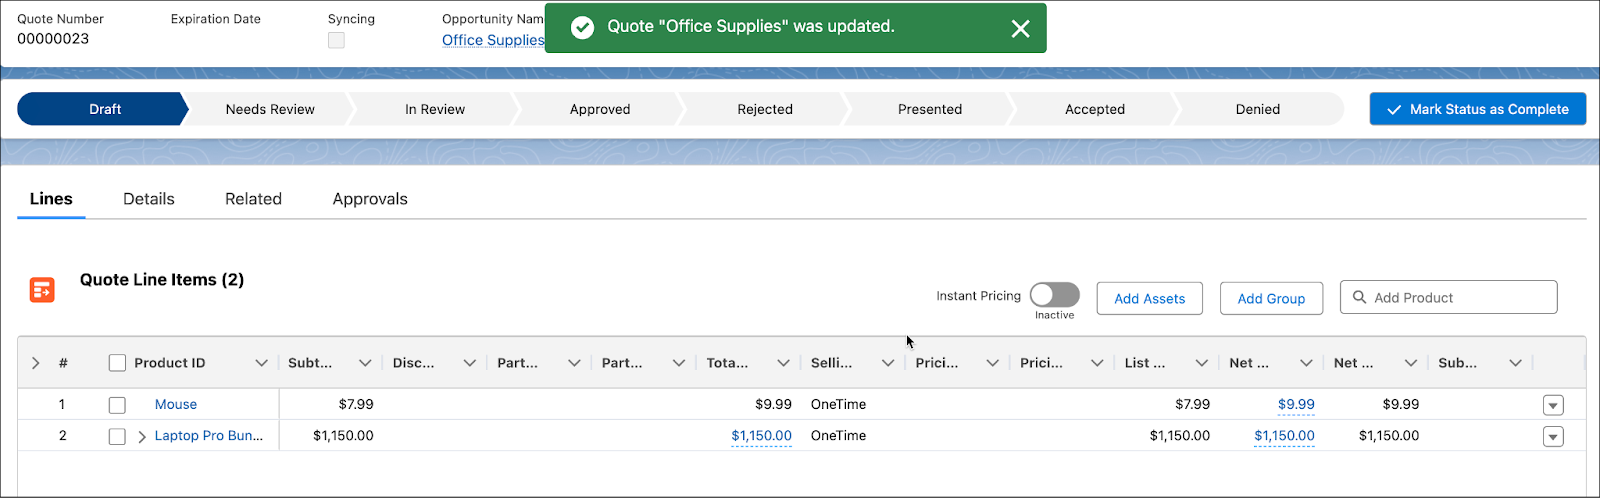
Task: Click the green success checkmark icon
Action: point(582,28)
